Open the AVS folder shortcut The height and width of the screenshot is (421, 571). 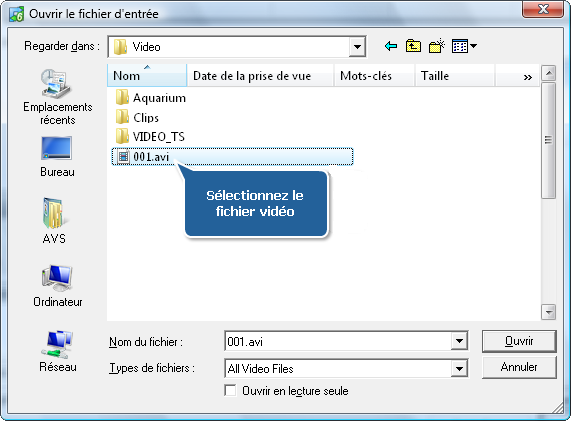coord(54,220)
